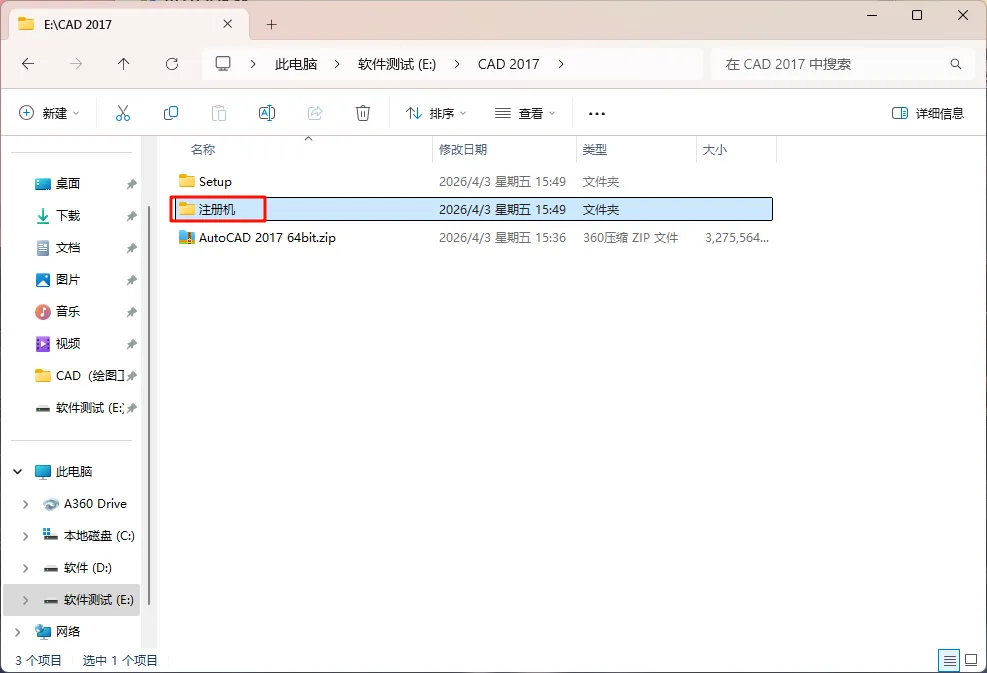Click the search magnifier icon
Viewport: 987px width, 673px height.
click(956, 64)
